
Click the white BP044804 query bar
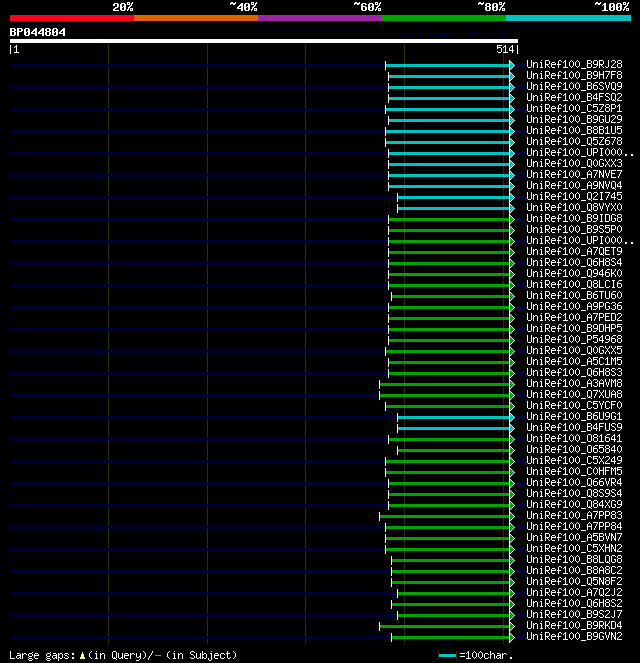264,41
